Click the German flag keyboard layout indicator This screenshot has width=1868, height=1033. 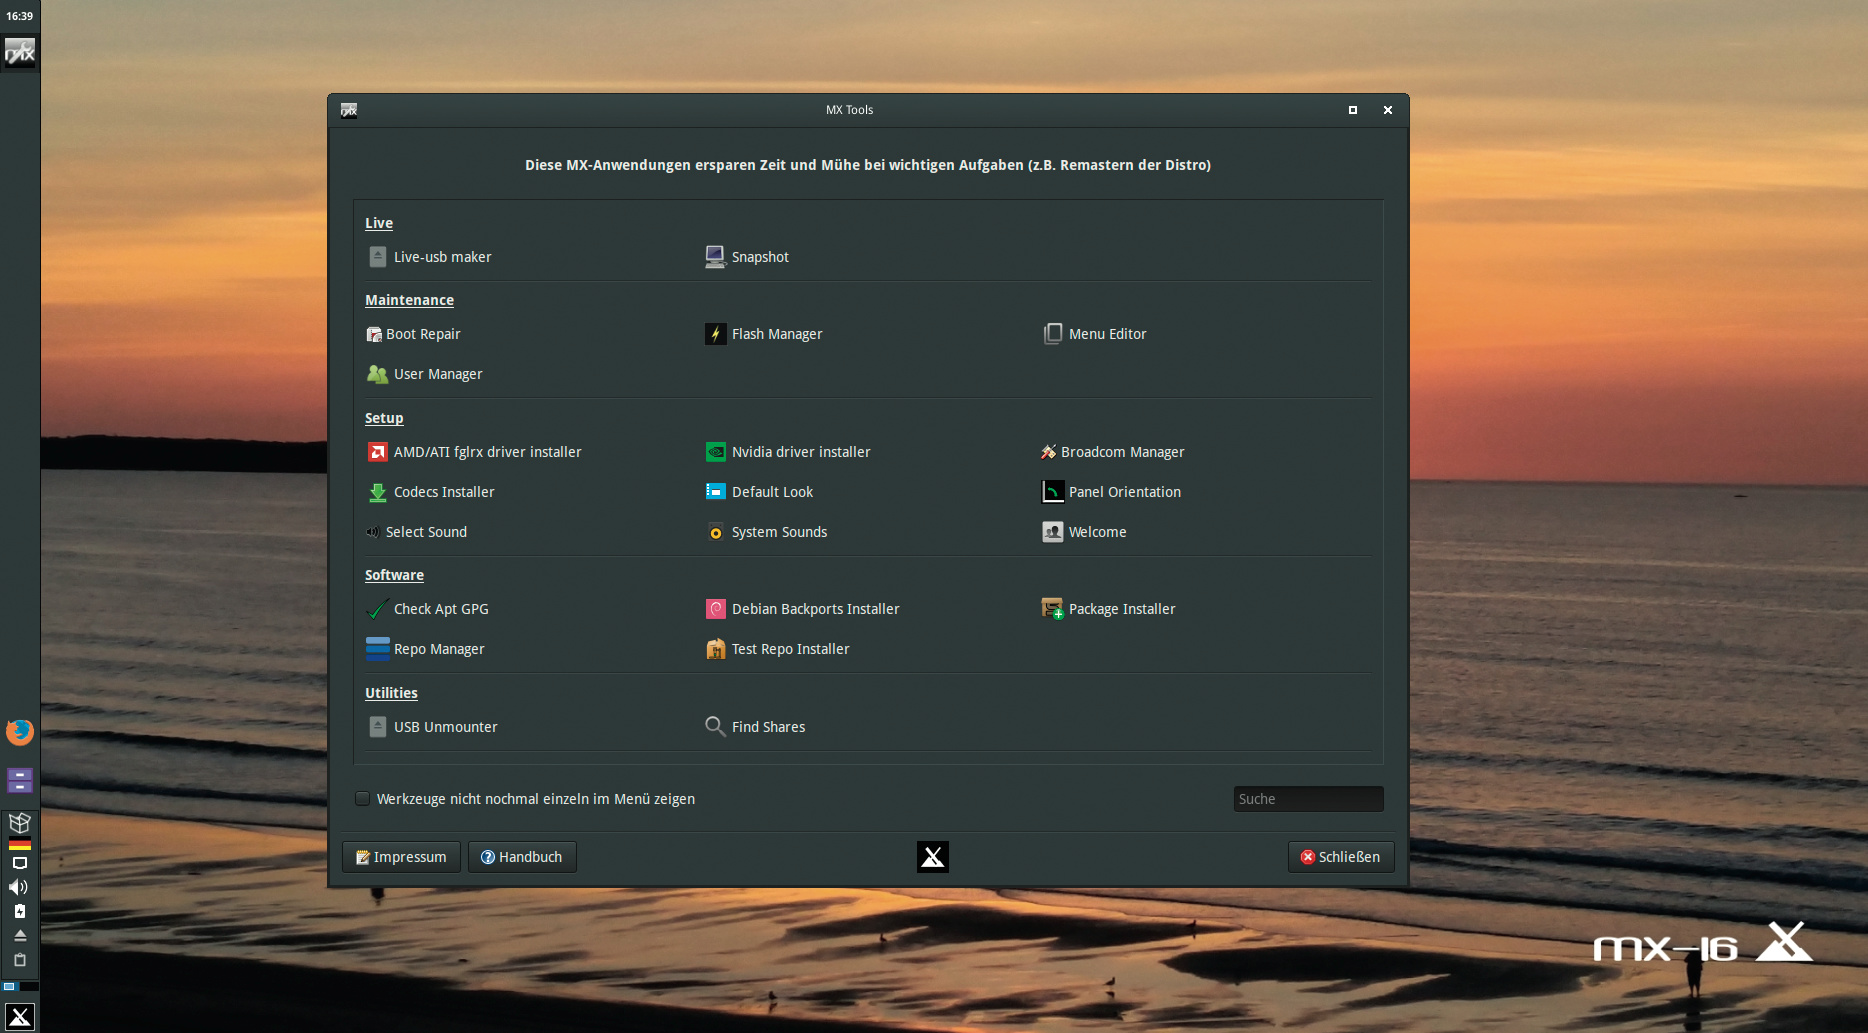[x=20, y=844]
